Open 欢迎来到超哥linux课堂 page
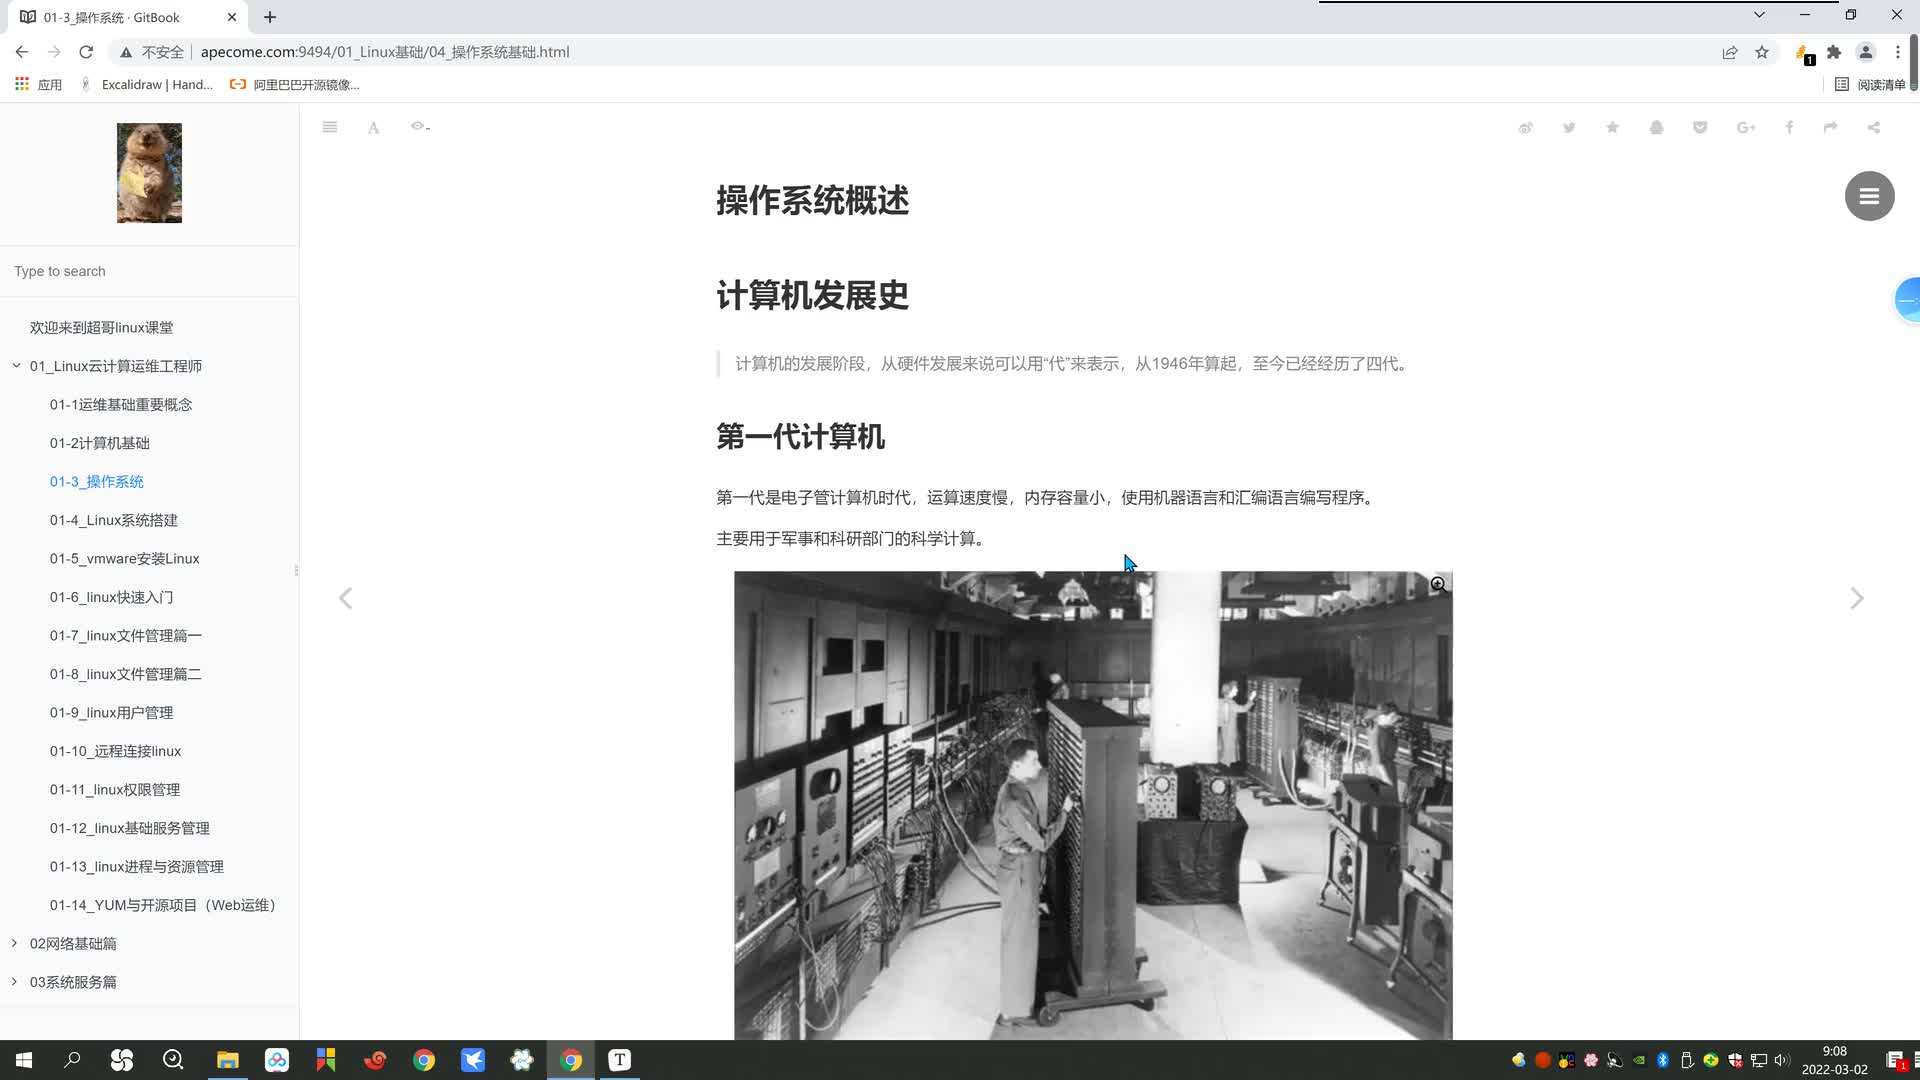Viewport: 1920px width, 1080px height. click(101, 327)
